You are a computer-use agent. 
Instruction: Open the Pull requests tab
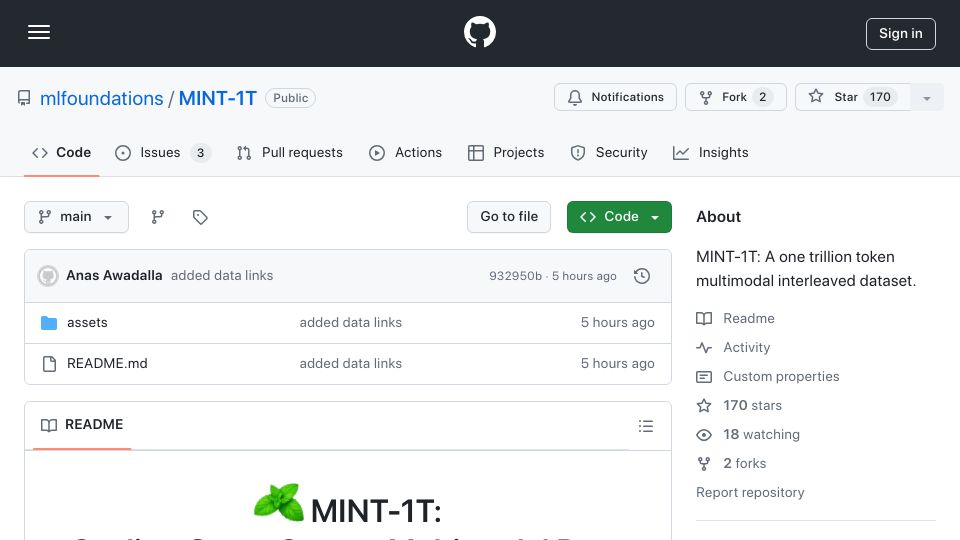[x=290, y=152]
